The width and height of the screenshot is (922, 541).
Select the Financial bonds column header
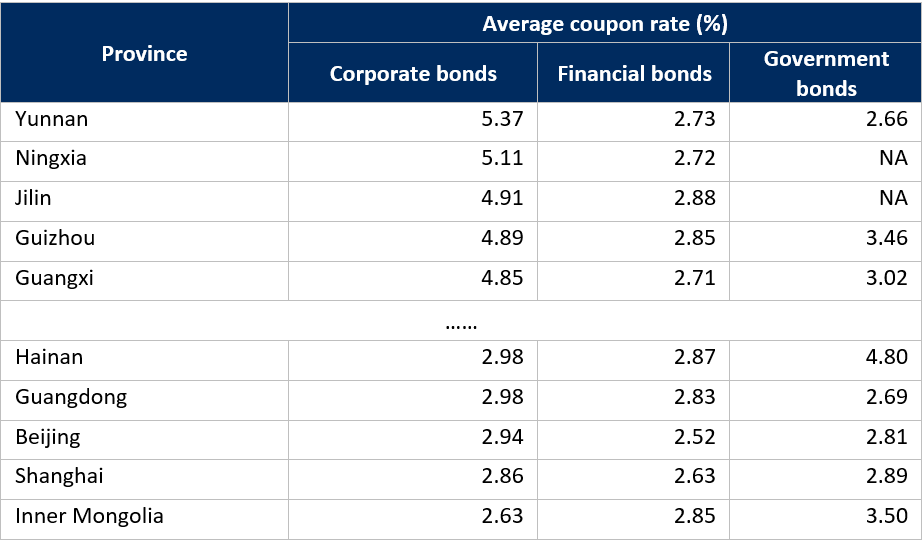[634, 73]
